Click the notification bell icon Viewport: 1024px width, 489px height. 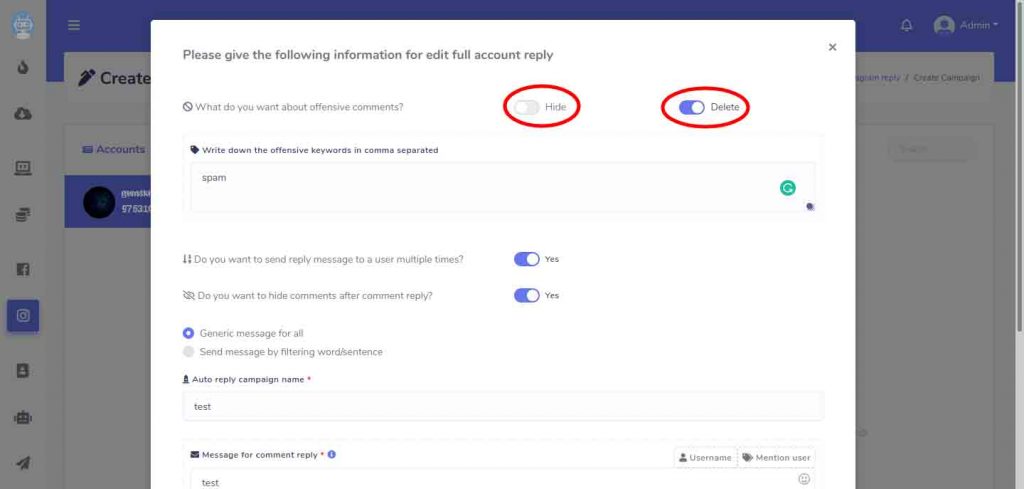(906, 25)
